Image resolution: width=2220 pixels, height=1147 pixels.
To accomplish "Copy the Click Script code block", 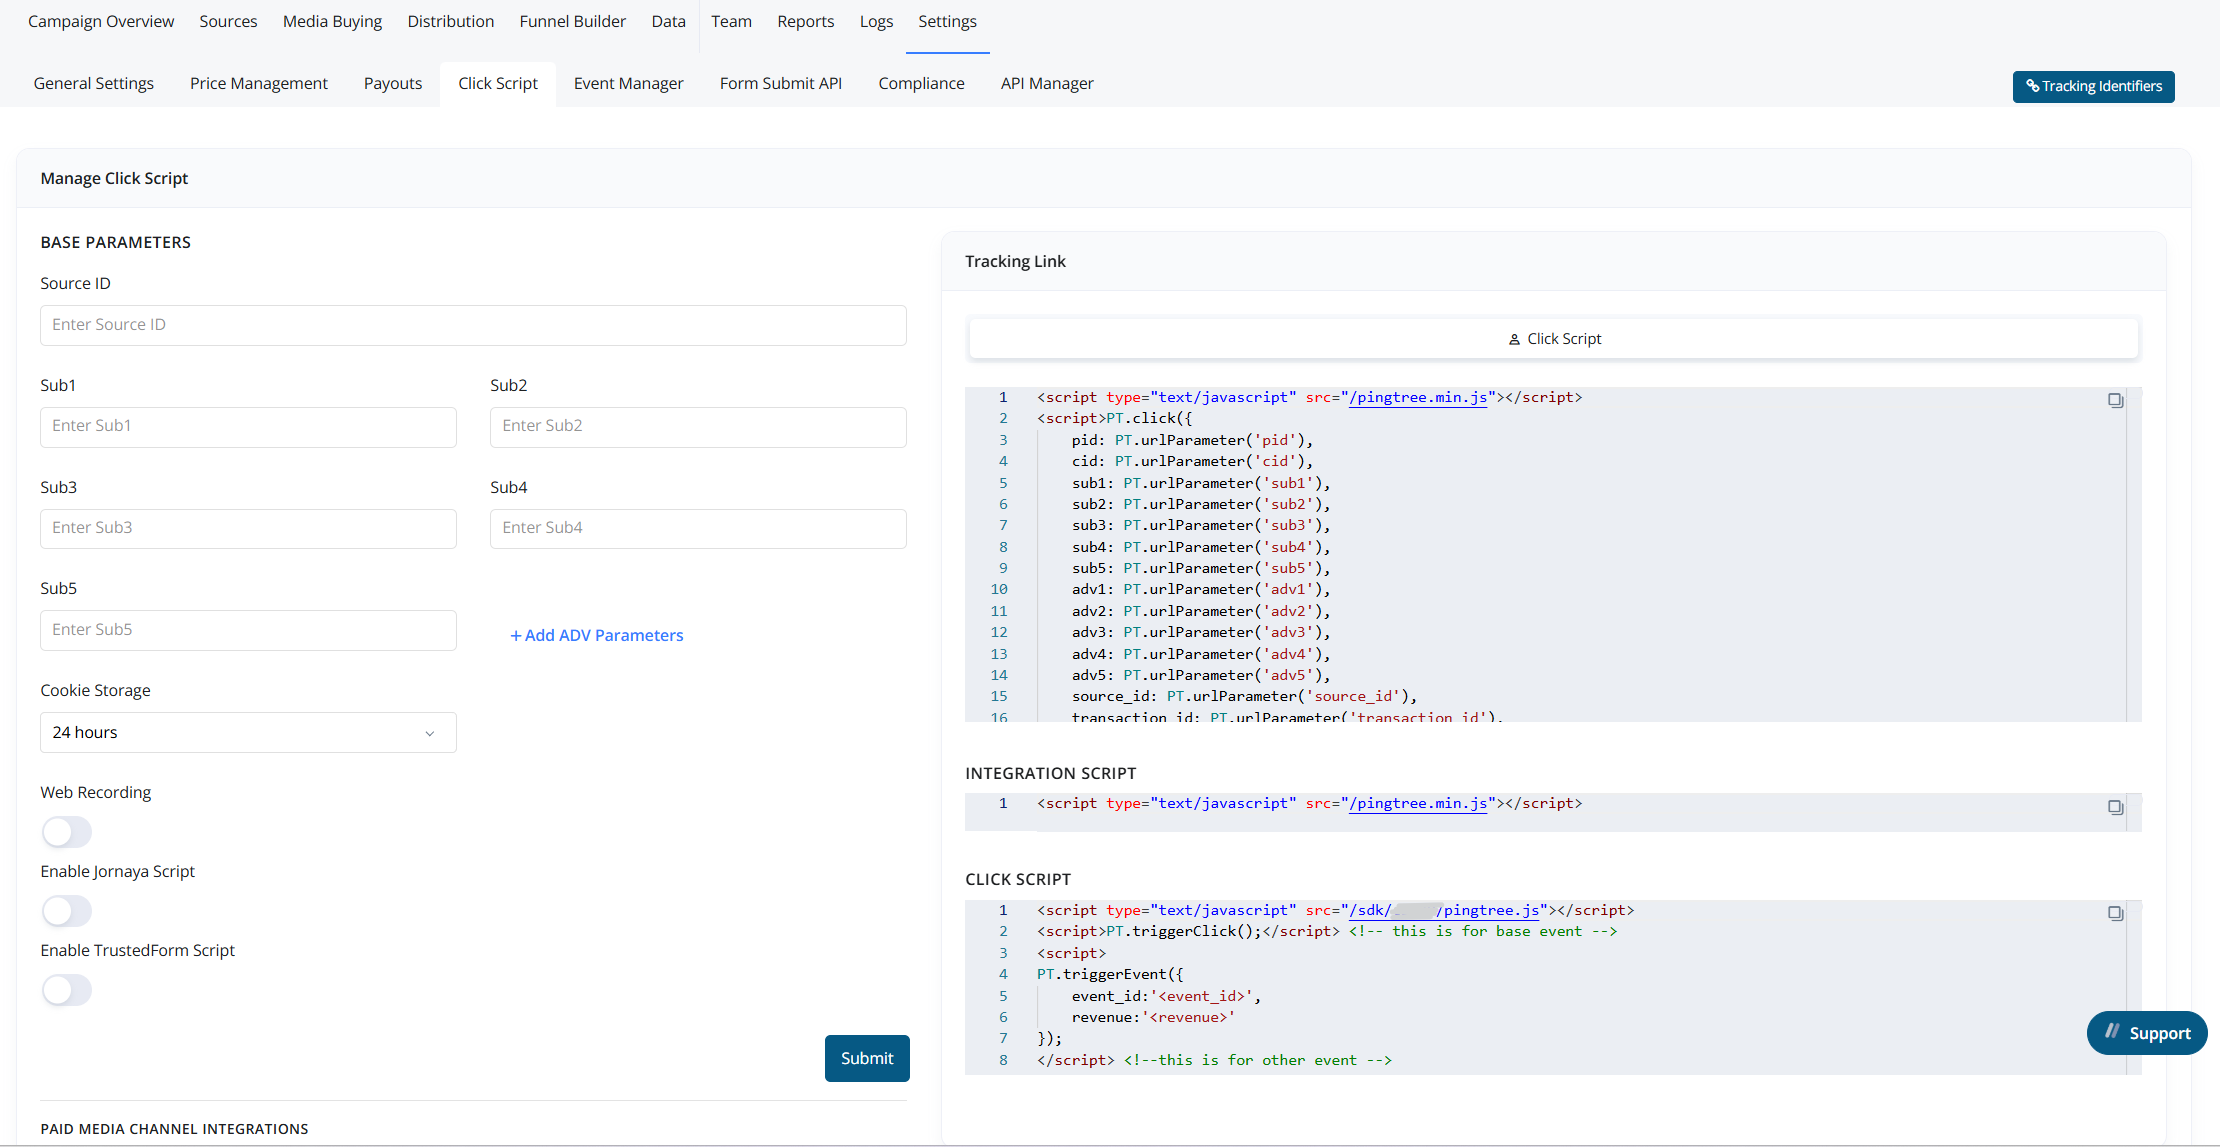I will [x=2115, y=913].
